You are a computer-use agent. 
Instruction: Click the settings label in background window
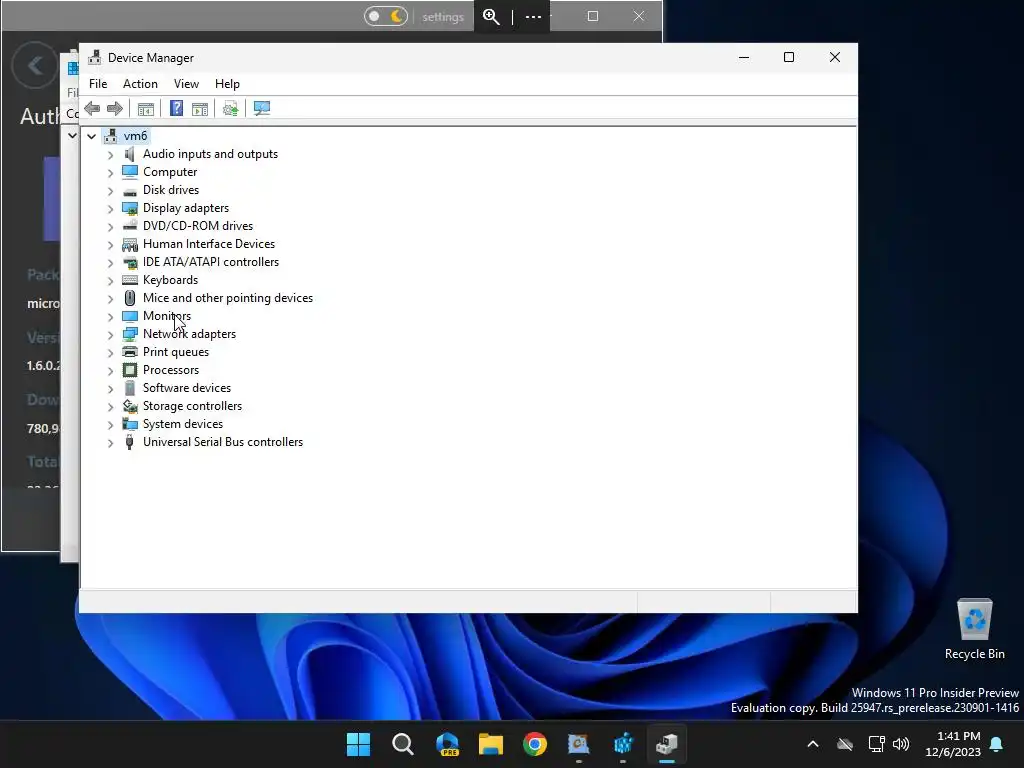[x=443, y=17]
